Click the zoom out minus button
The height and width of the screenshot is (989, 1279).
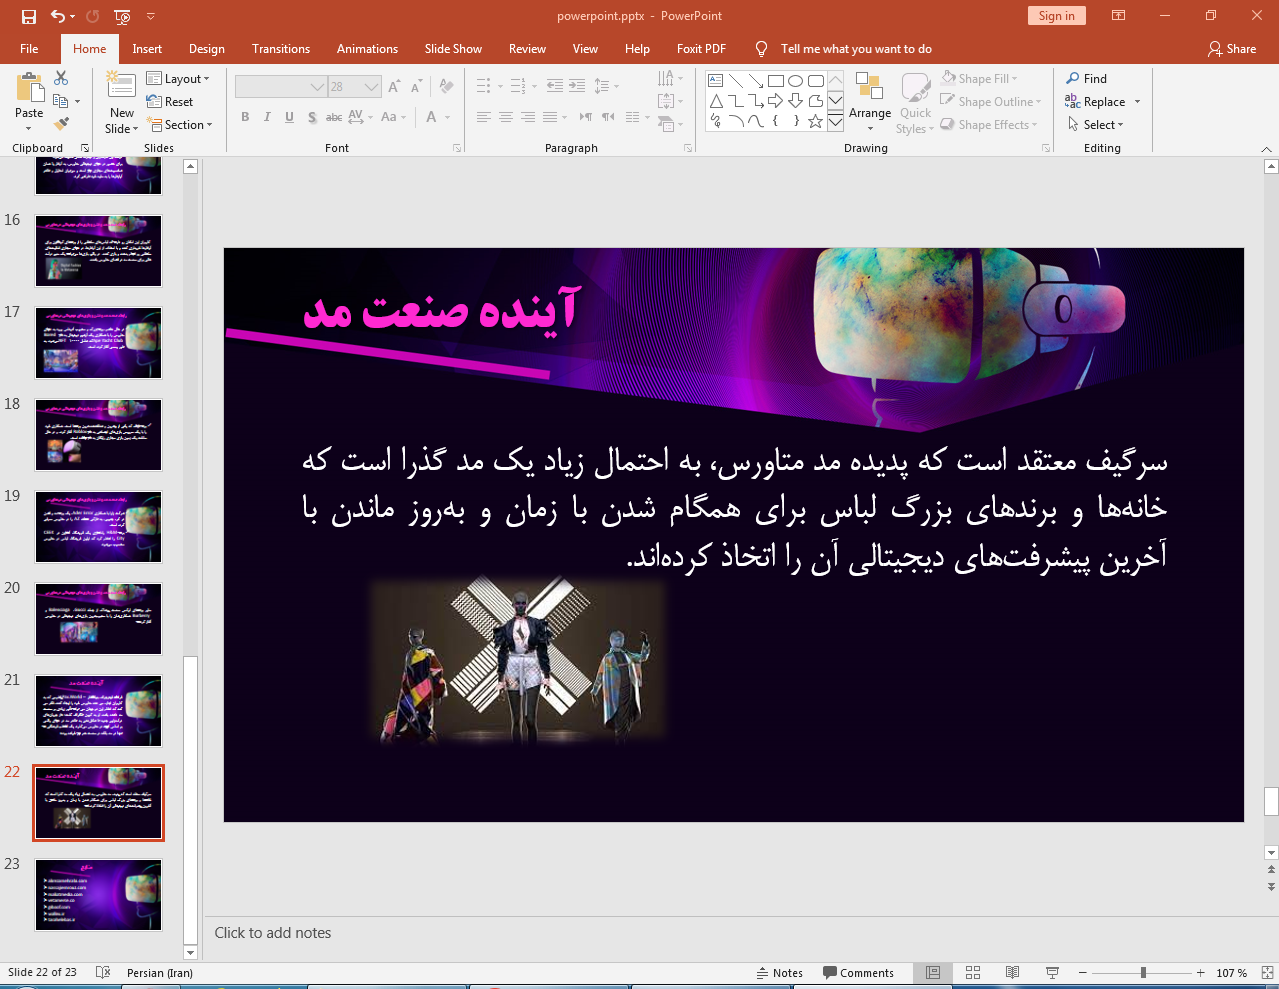point(1082,973)
